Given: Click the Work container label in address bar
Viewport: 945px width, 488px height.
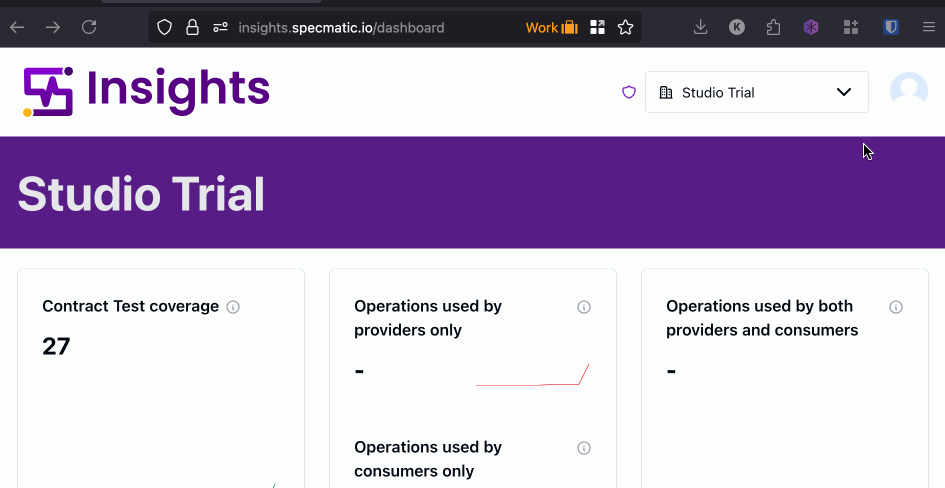Looking at the screenshot, I should [551, 27].
